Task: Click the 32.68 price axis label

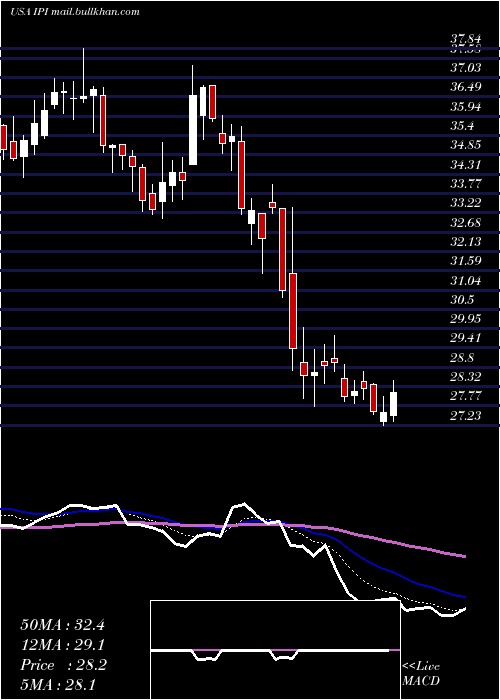Action: point(466,222)
